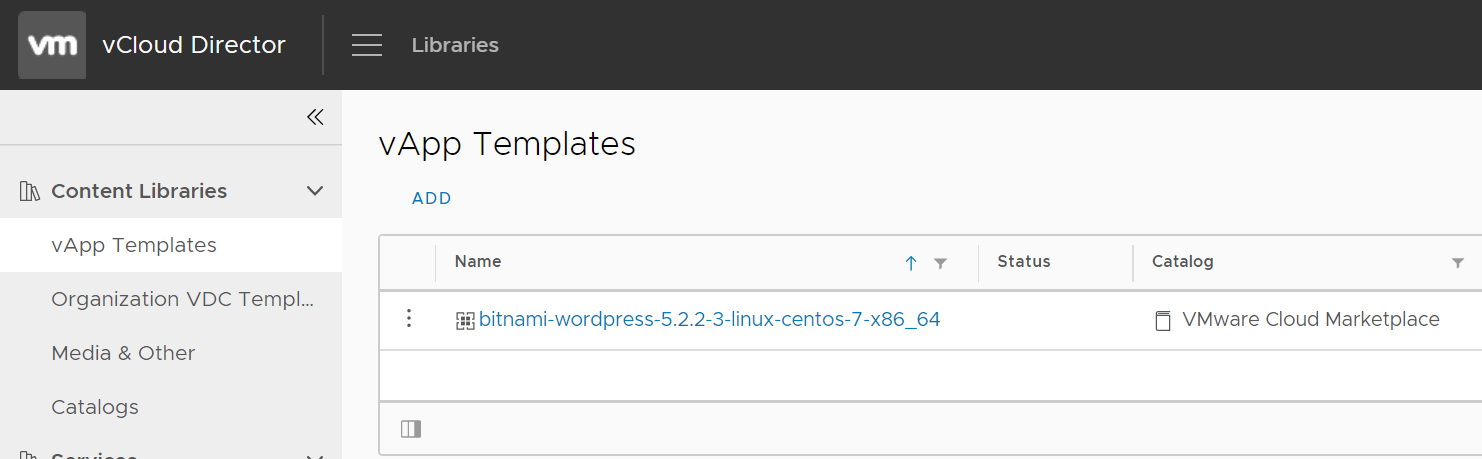Click the Content Libraries books icon
The width and height of the screenshot is (1482, 459).
(x=30, y=191)
